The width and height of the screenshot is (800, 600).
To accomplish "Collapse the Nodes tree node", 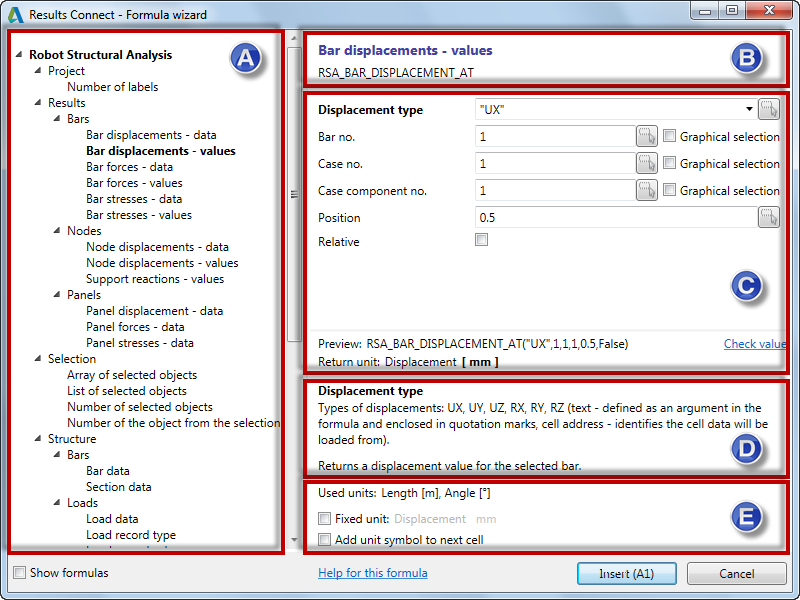I will (x=57, y=230).
